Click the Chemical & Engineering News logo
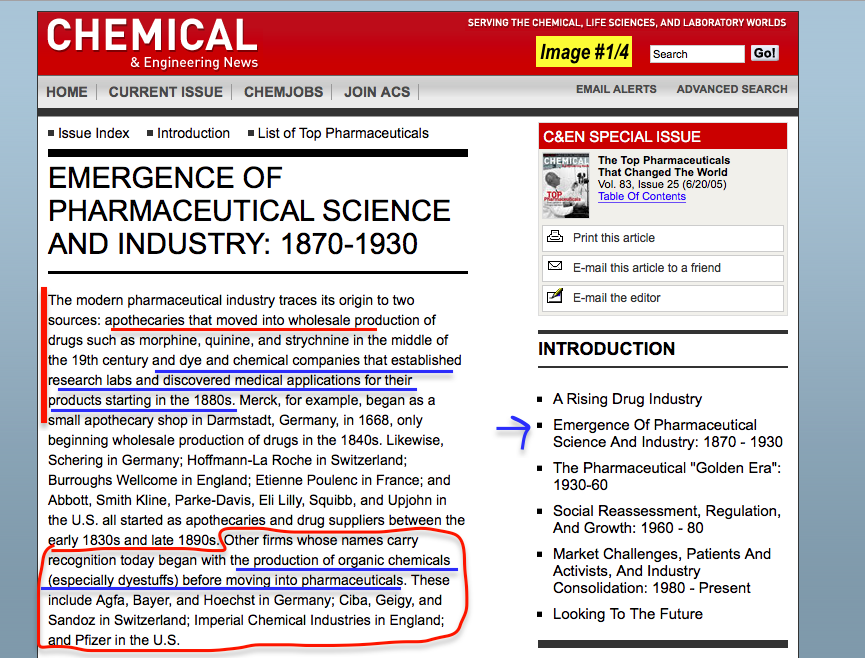This screenshot has height=658, width=865. pos(152,42)
